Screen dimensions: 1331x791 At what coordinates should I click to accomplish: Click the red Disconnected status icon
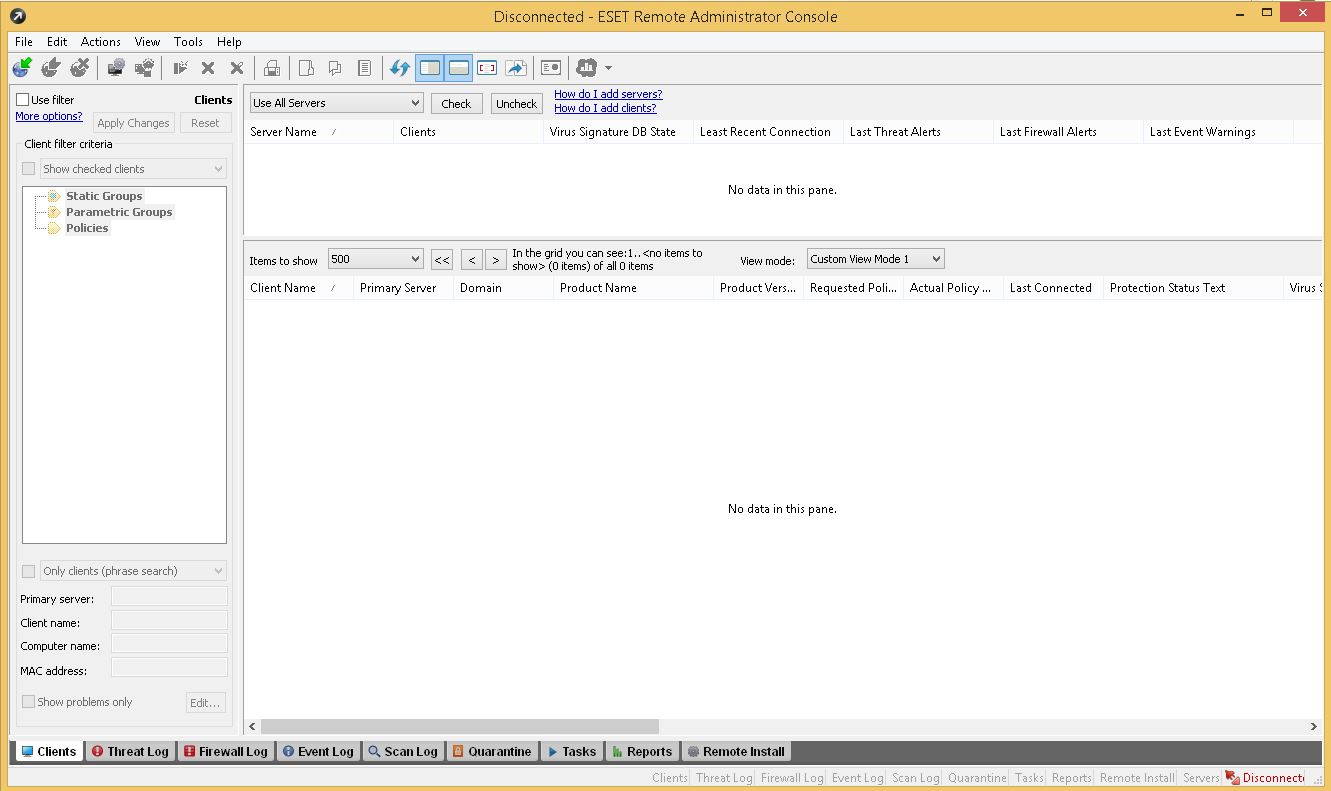point(1232,778)
